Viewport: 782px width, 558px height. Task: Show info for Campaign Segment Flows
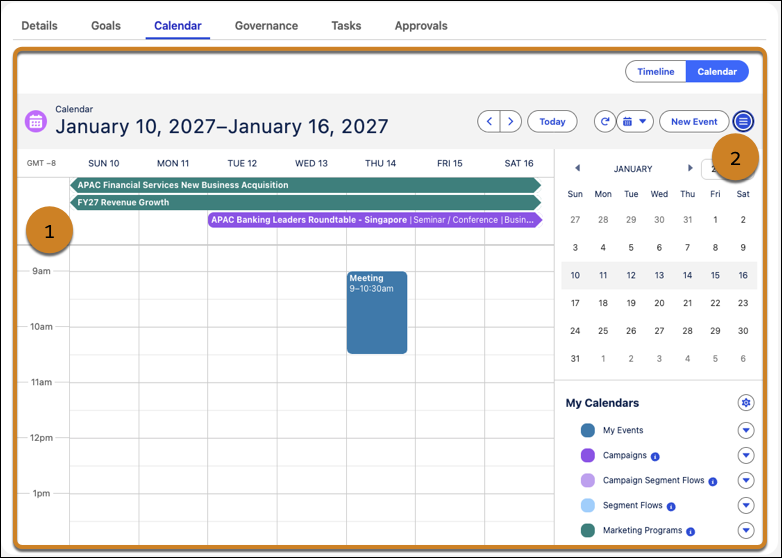pos(713,482)
